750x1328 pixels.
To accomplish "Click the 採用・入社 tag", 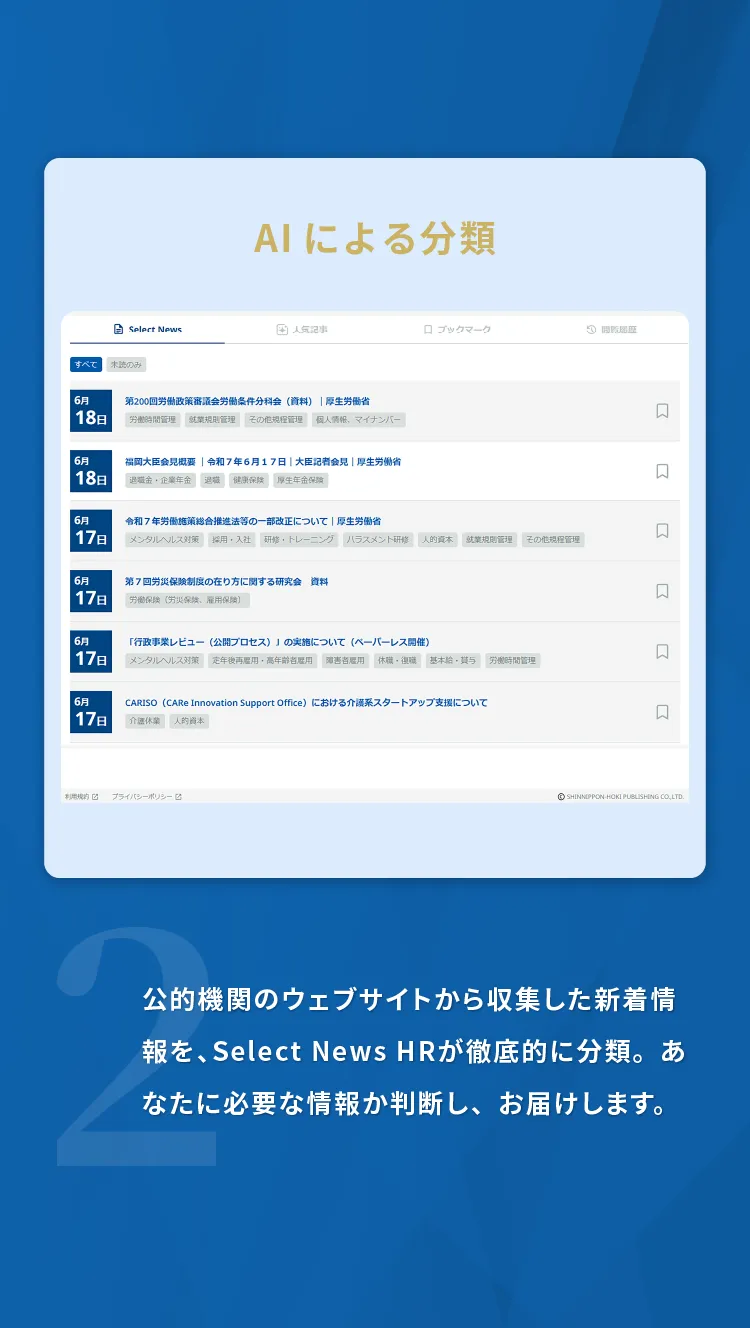I will point(232,539).
